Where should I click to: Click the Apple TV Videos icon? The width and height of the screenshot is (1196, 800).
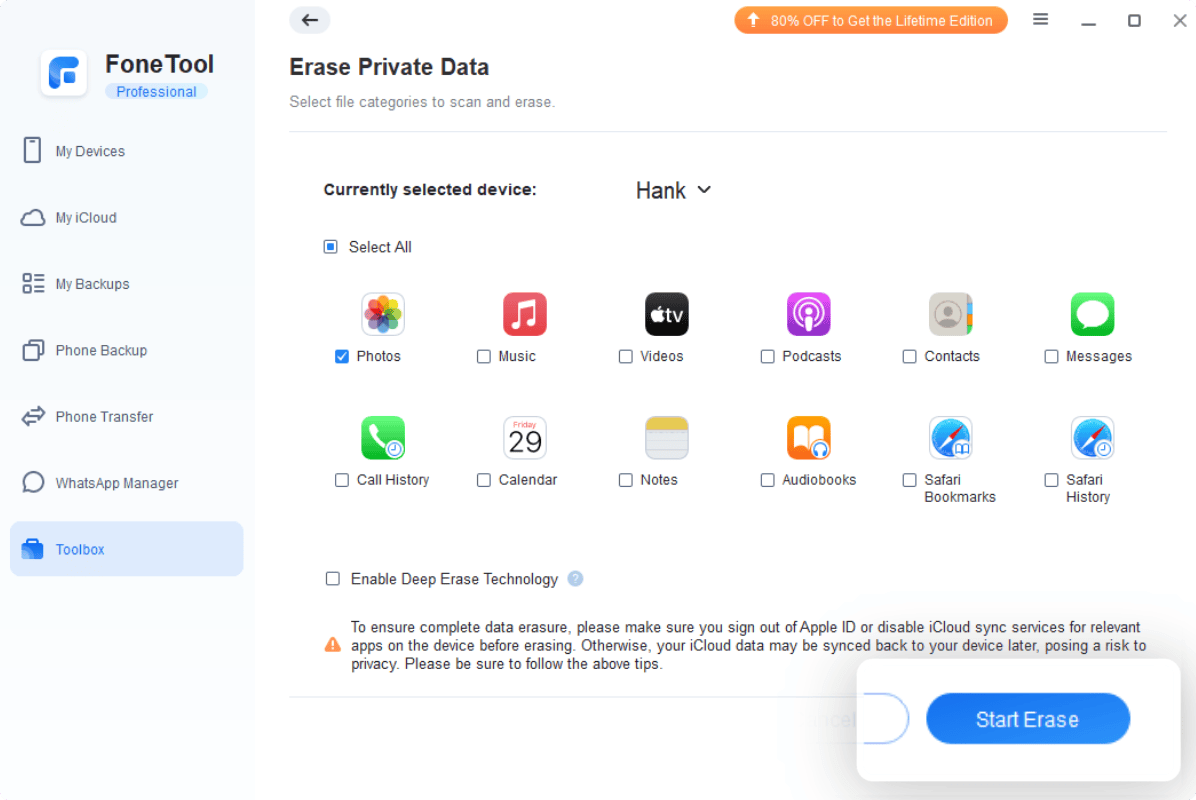pyautogui.click(x=667, y=314)
